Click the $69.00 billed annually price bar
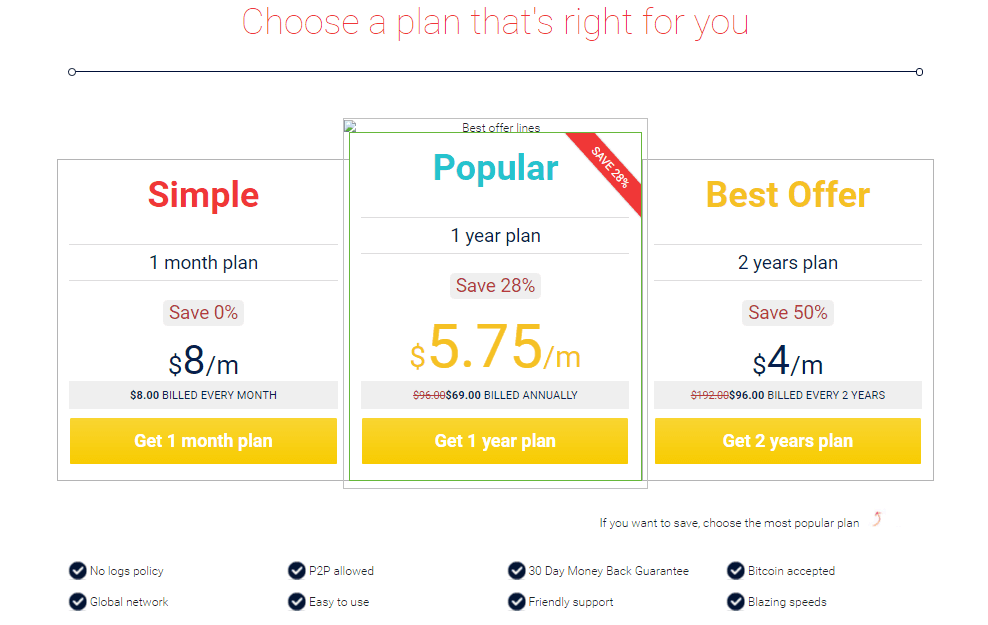 pos(495,395)
